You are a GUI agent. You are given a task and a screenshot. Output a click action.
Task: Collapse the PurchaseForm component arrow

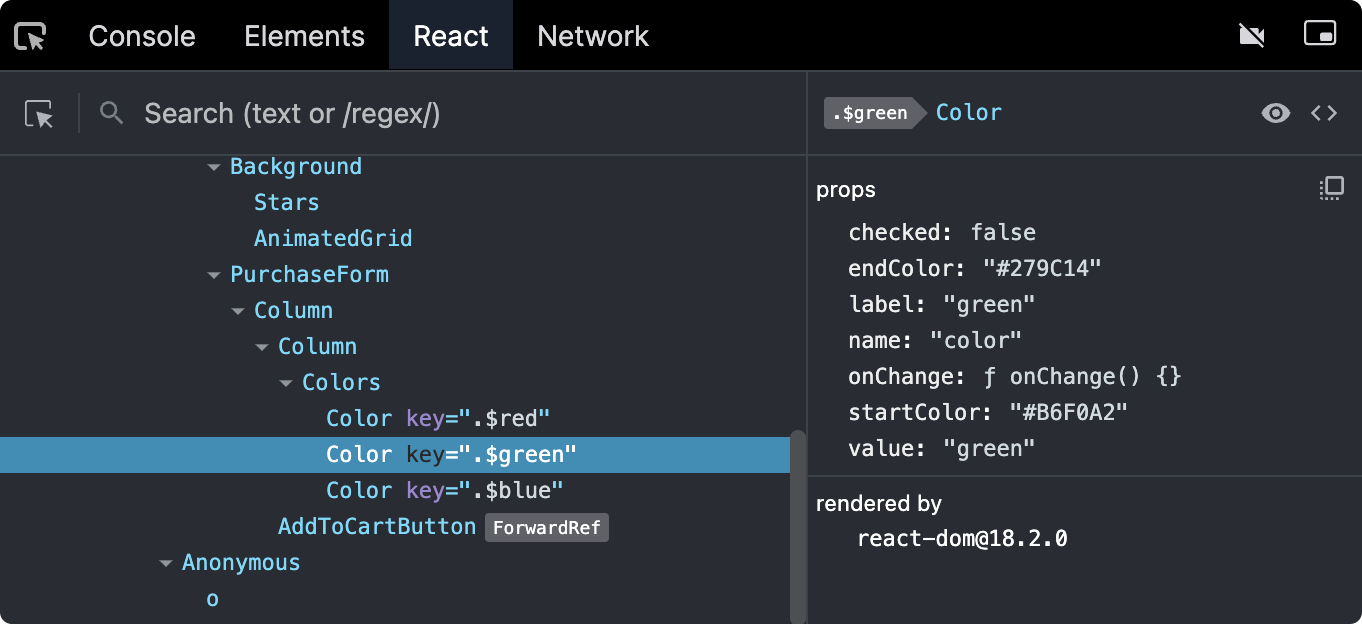point(214,275)
